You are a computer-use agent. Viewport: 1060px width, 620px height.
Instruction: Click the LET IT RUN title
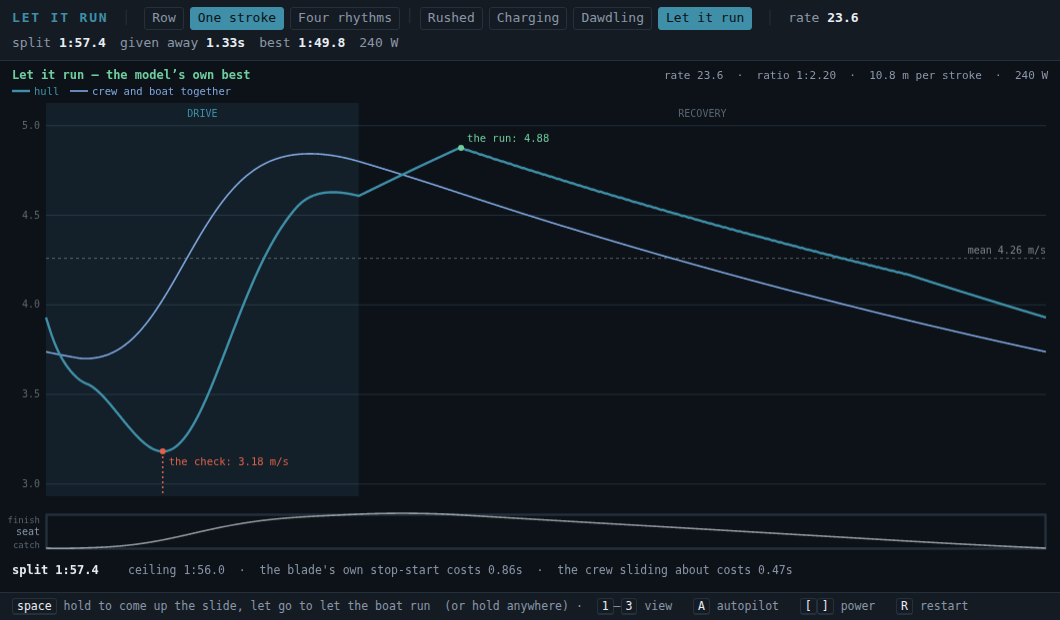59,18
